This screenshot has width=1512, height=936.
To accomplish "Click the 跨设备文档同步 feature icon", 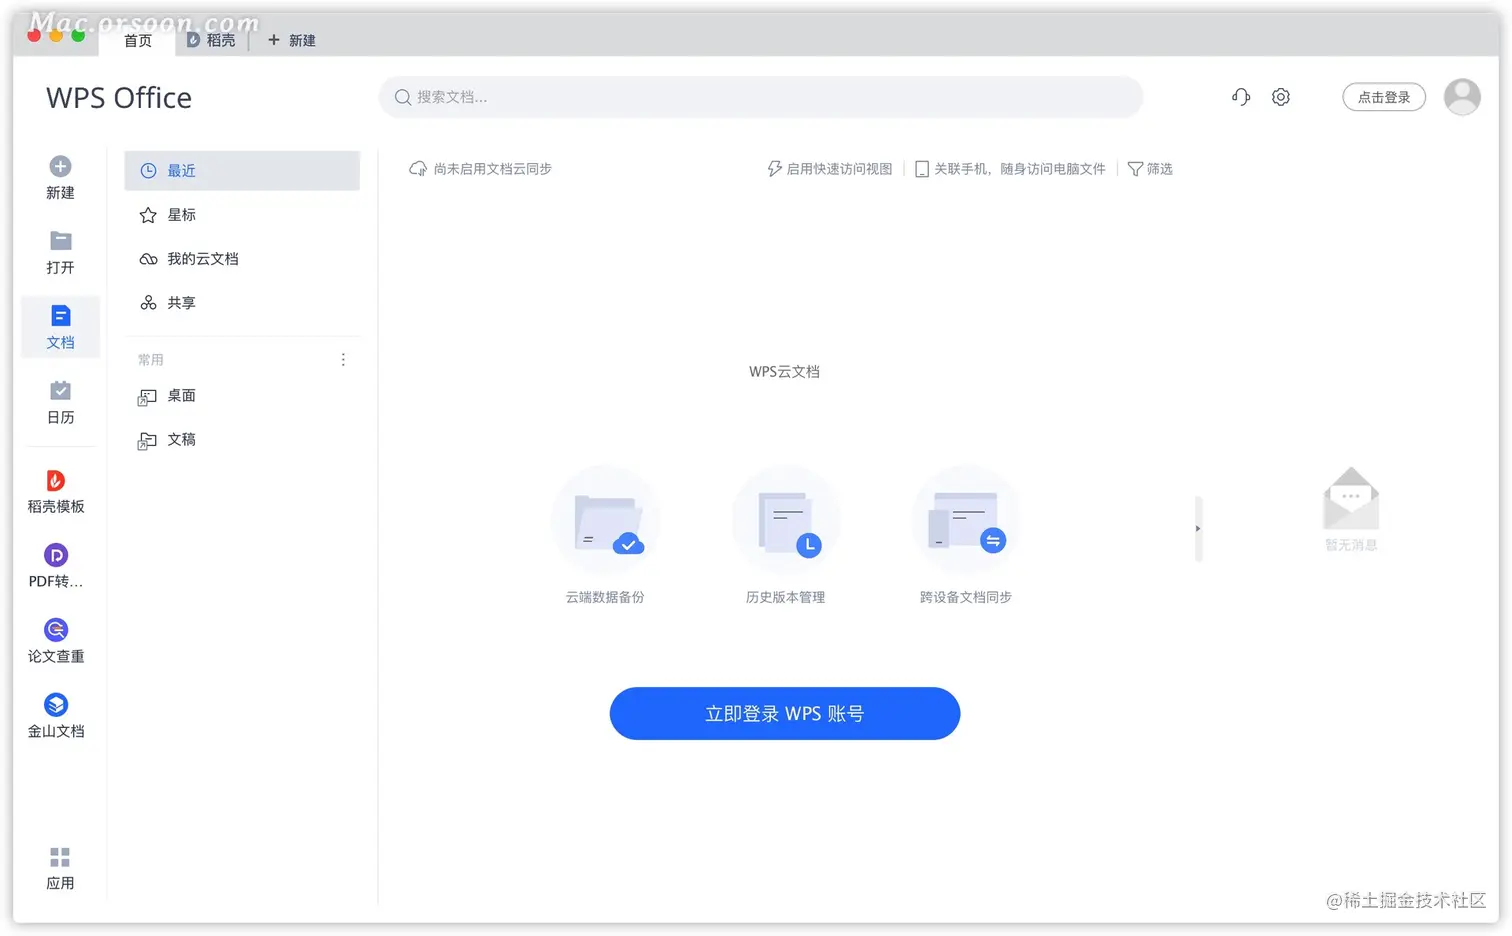I will [966, 521].
